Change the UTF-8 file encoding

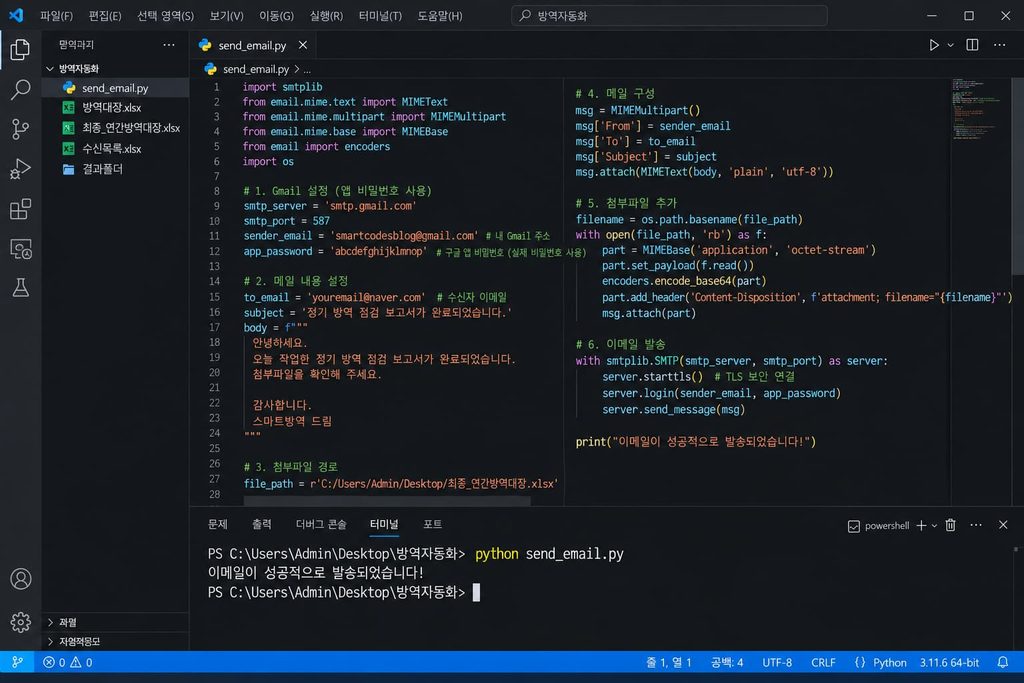pyautogui.click(x=777, y=663)
